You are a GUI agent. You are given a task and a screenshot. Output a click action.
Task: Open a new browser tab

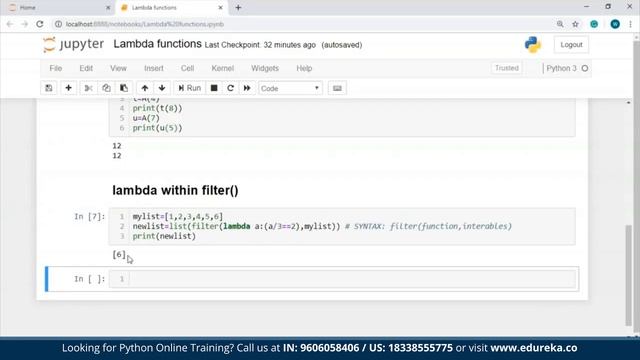238,7
